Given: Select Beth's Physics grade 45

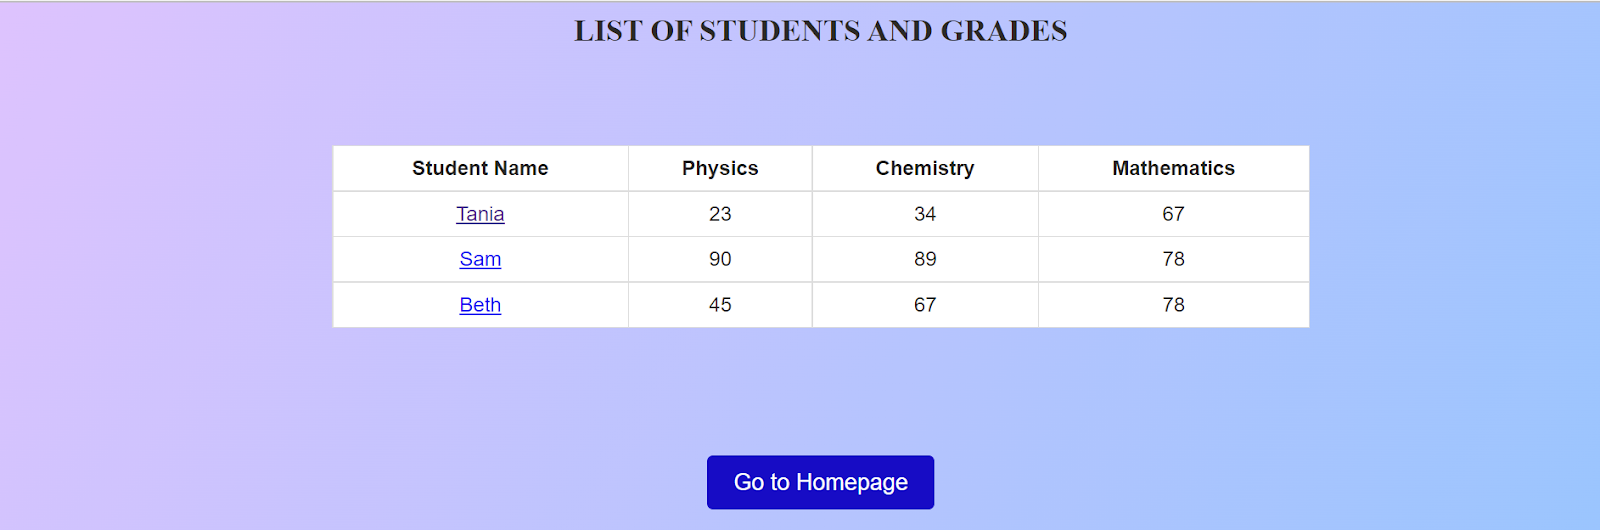Looking at the screenshot, I should (720, 305).
